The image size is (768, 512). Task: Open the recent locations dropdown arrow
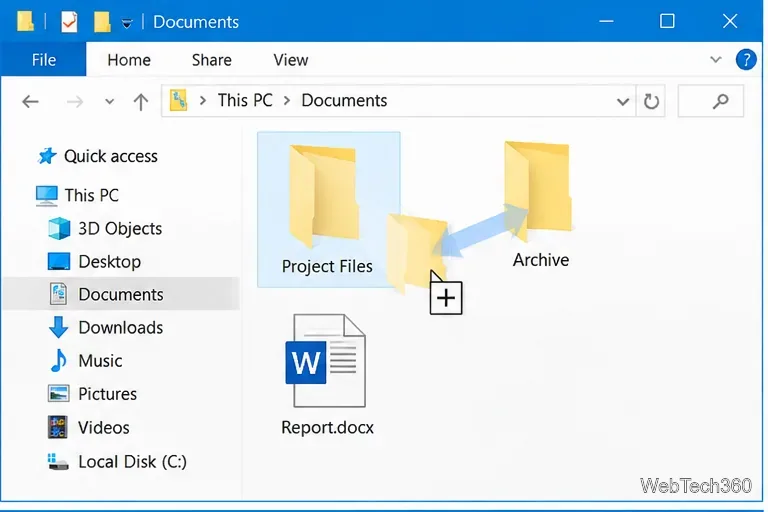[x=109, y=102]
